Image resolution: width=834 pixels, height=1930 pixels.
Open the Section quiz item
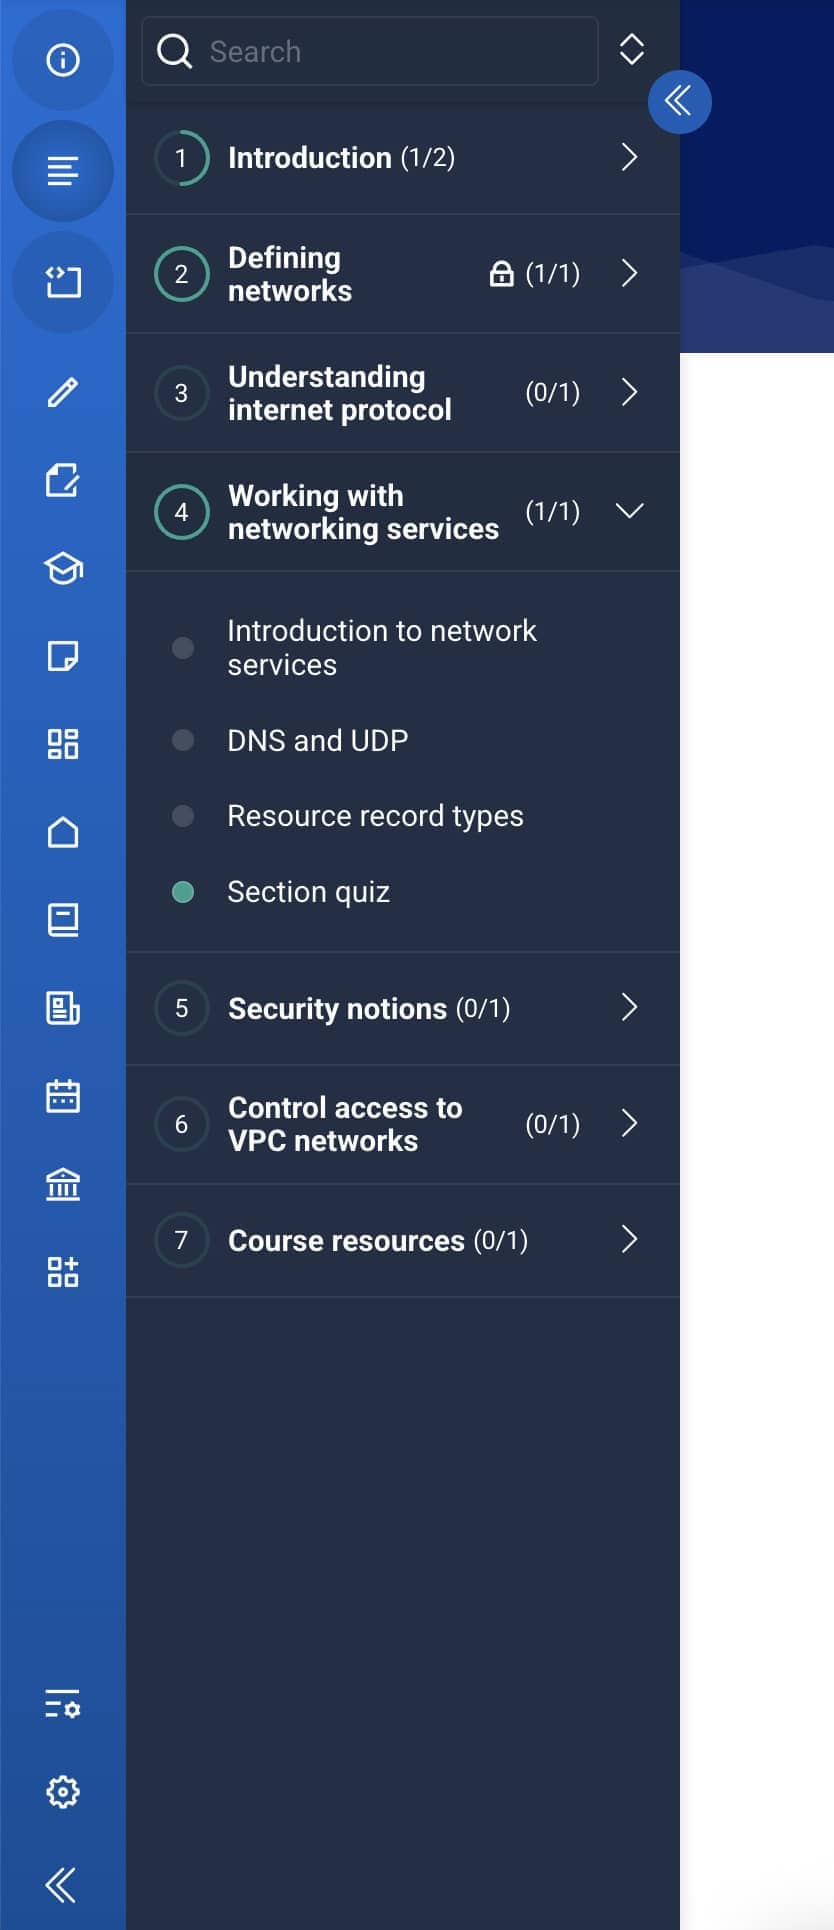[x=308, y=892]
